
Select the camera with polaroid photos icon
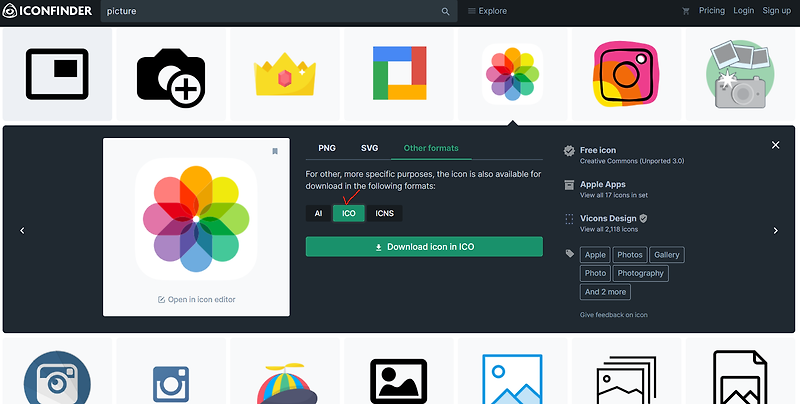[x=740, y=74]
